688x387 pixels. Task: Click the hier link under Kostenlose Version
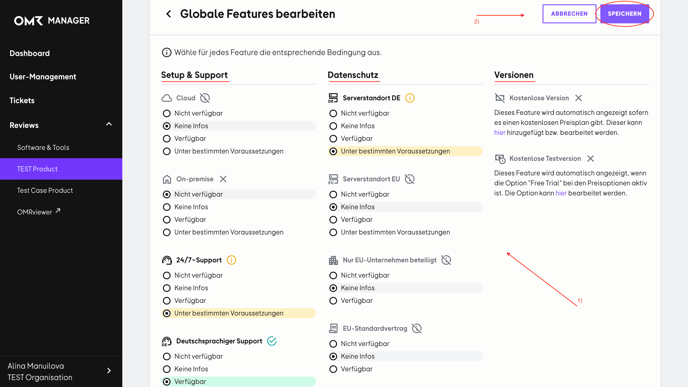click(x=499, y=133)
